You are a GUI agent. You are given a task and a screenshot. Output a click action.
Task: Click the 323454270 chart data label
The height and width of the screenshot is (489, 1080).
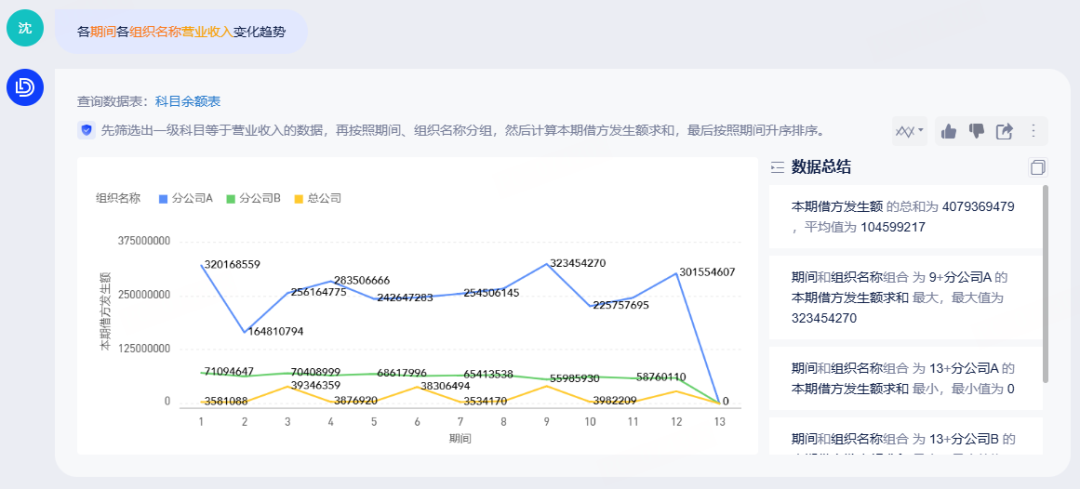[x=577, y=263]
